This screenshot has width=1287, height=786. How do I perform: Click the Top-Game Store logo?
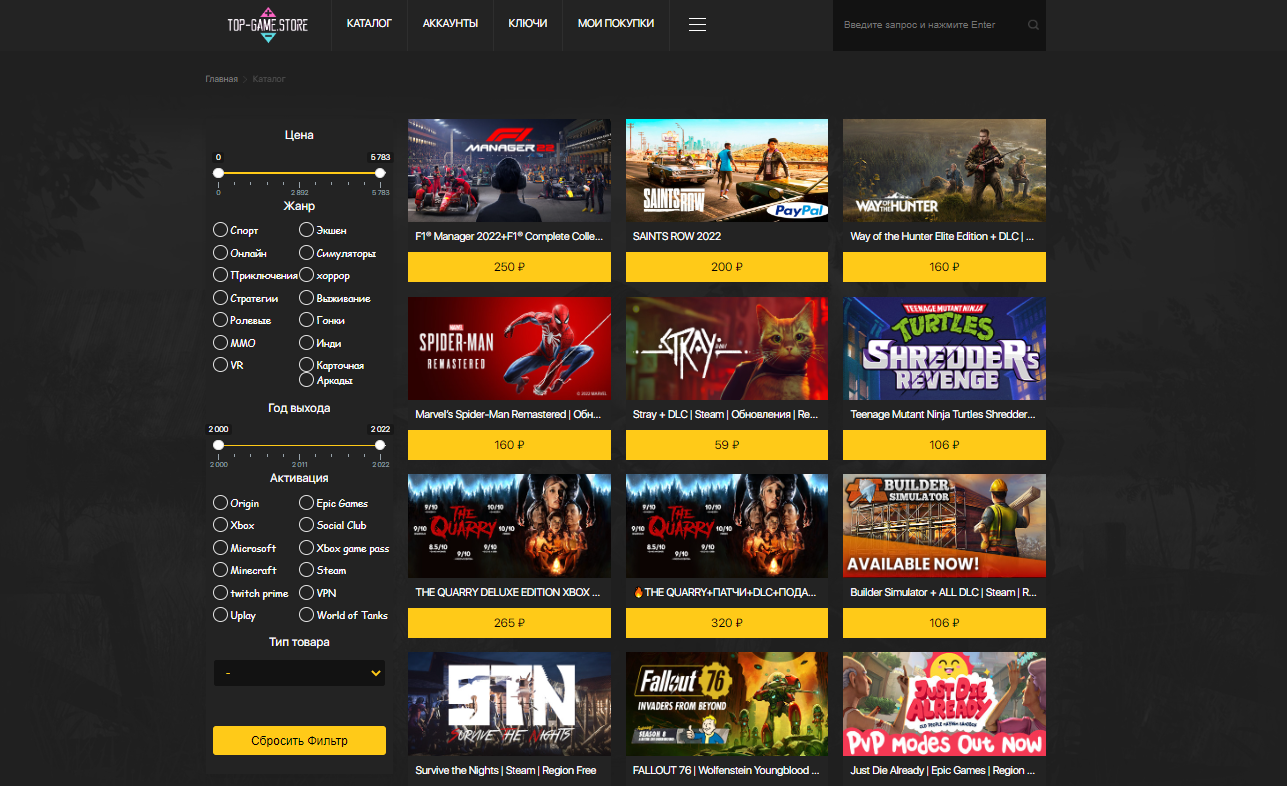click(267, 25)
